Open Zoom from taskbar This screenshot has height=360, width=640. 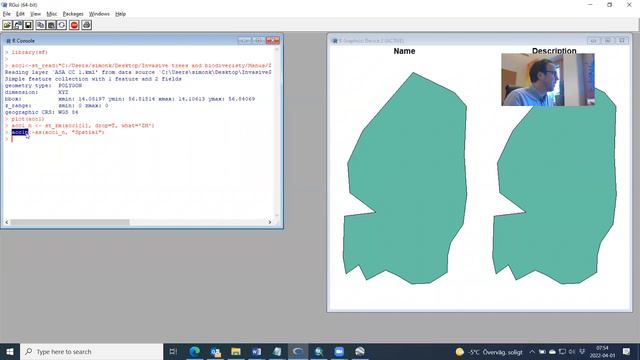339,351
